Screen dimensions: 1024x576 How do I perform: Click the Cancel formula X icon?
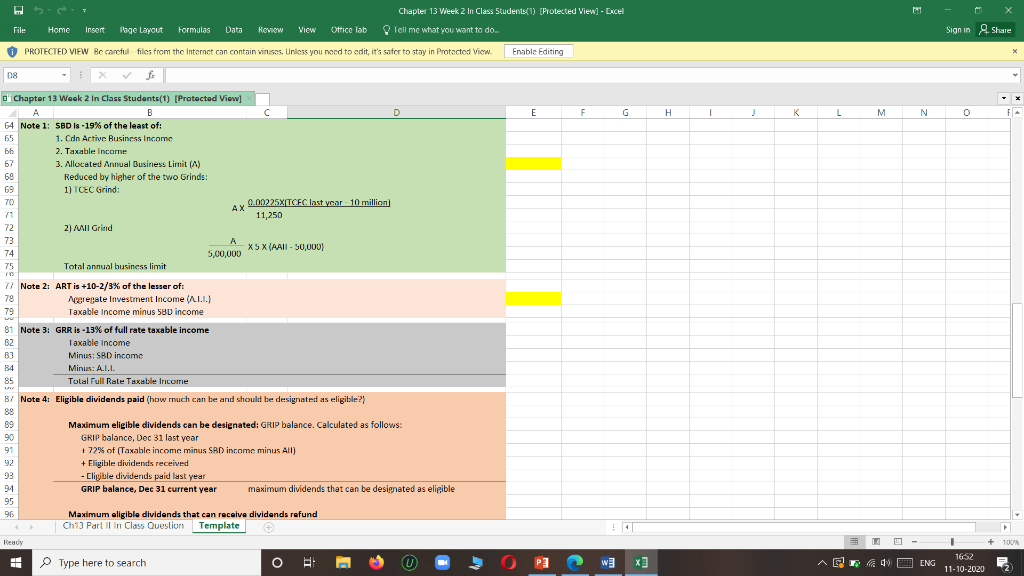pos(103,75)
